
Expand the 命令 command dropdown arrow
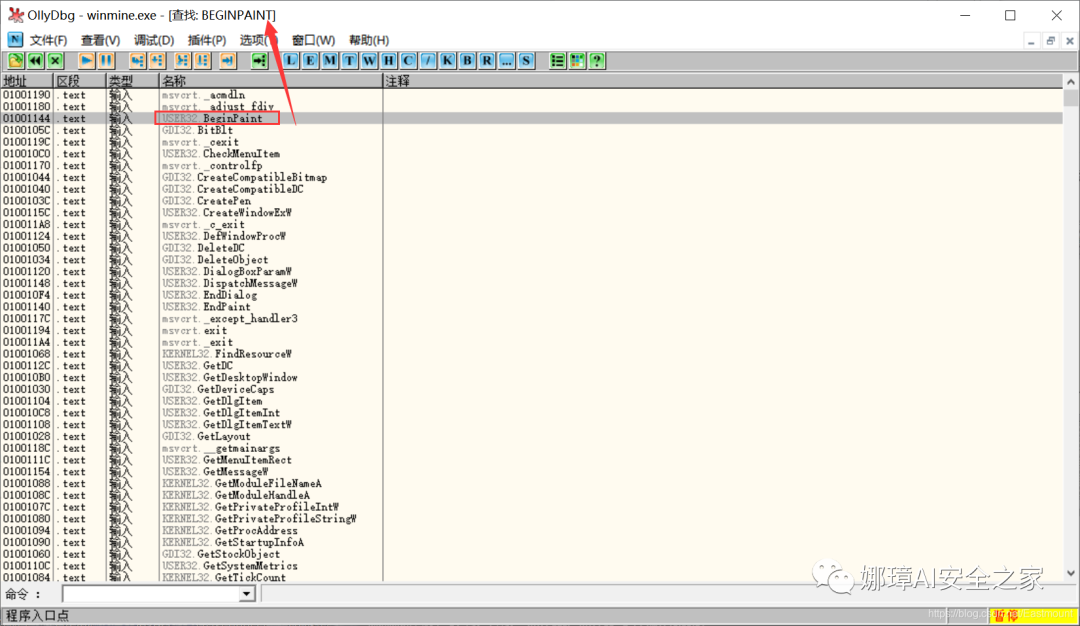tap(247, 594)
